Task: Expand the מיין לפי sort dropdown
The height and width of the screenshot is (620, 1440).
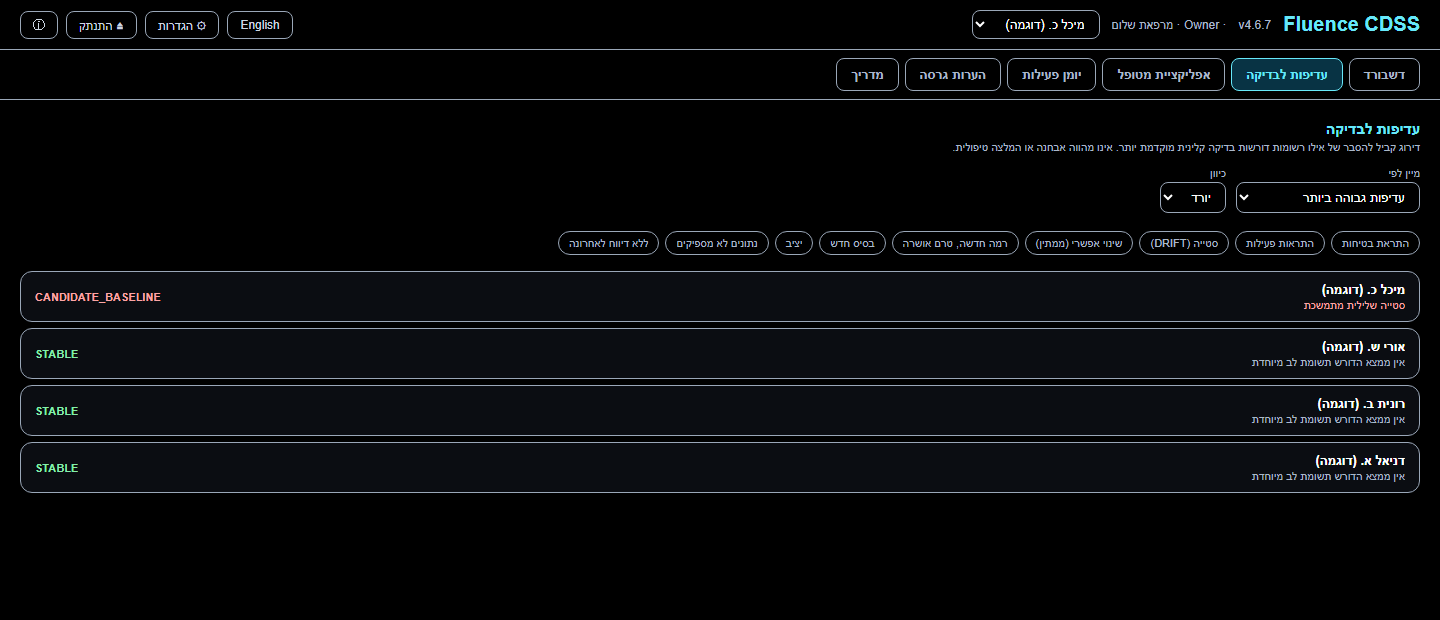Action: click(1328, 197)
